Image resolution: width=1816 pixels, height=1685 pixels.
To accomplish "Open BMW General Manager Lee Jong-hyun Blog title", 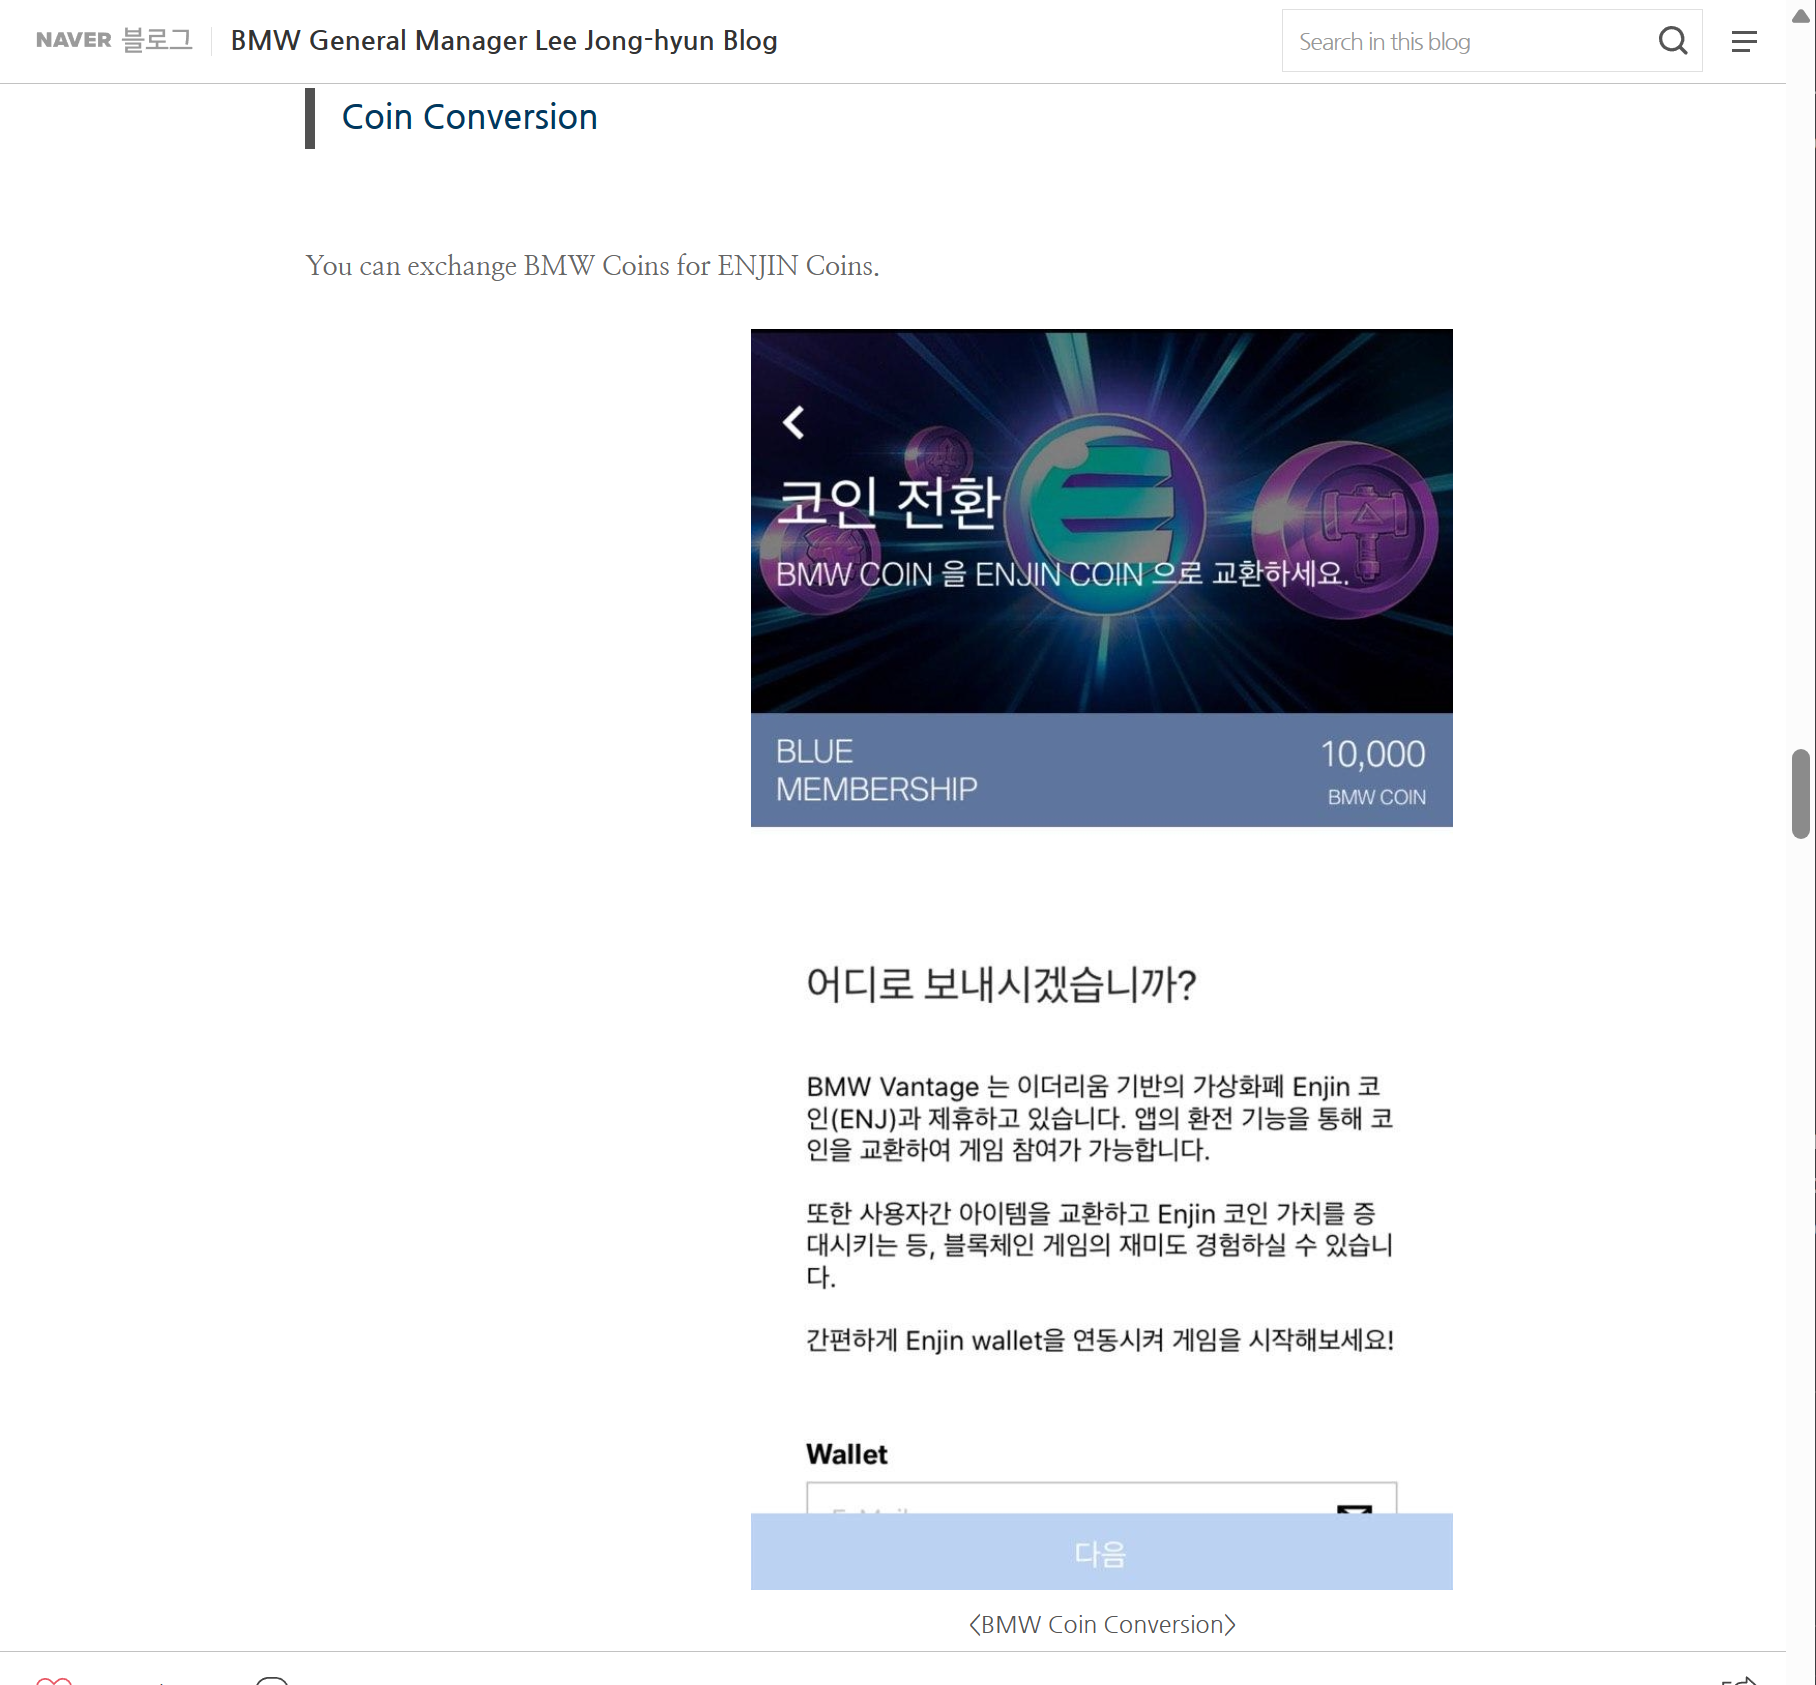I will tap(504, 41).
